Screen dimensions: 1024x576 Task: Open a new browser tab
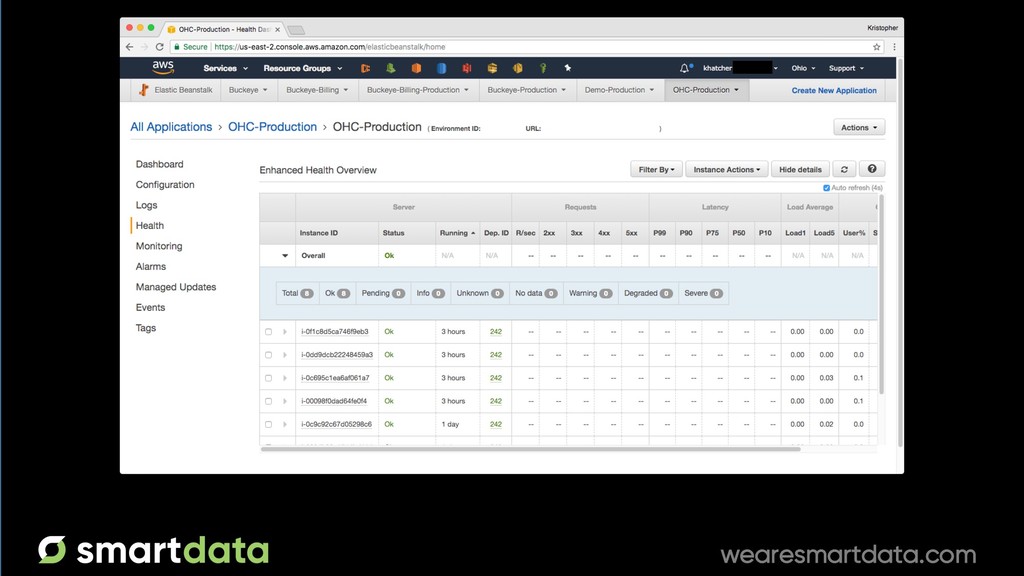[x=296, y=30]
